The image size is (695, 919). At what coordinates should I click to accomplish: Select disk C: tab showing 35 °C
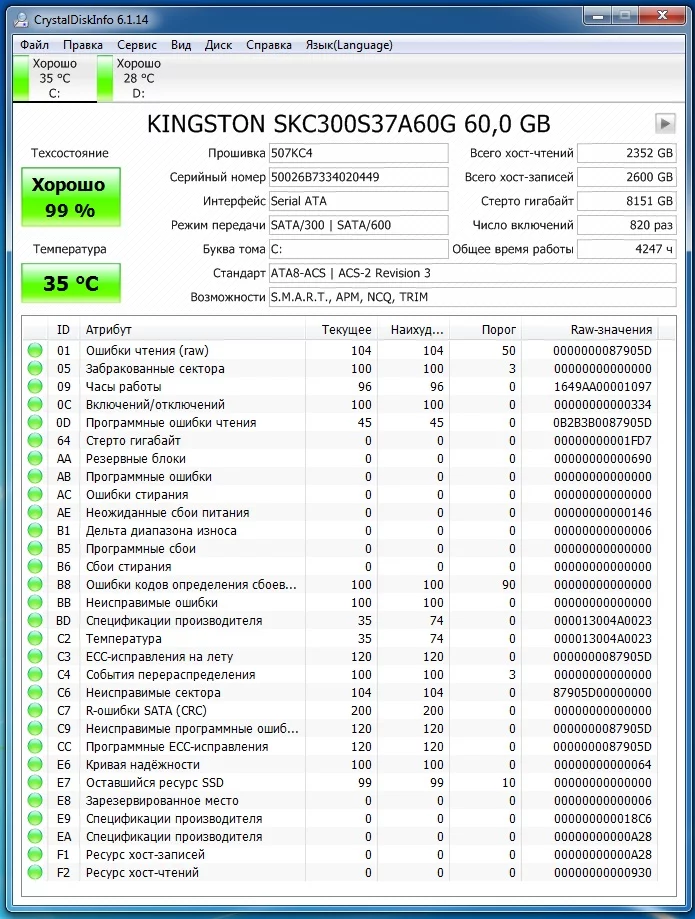54,78
